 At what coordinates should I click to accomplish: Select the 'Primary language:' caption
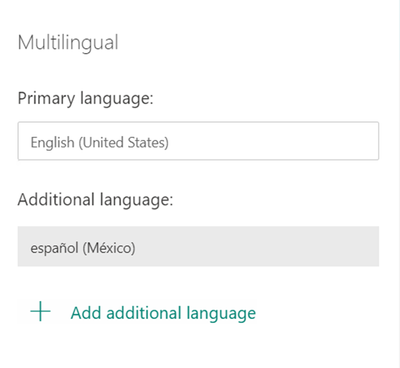[x=85, y=99]
